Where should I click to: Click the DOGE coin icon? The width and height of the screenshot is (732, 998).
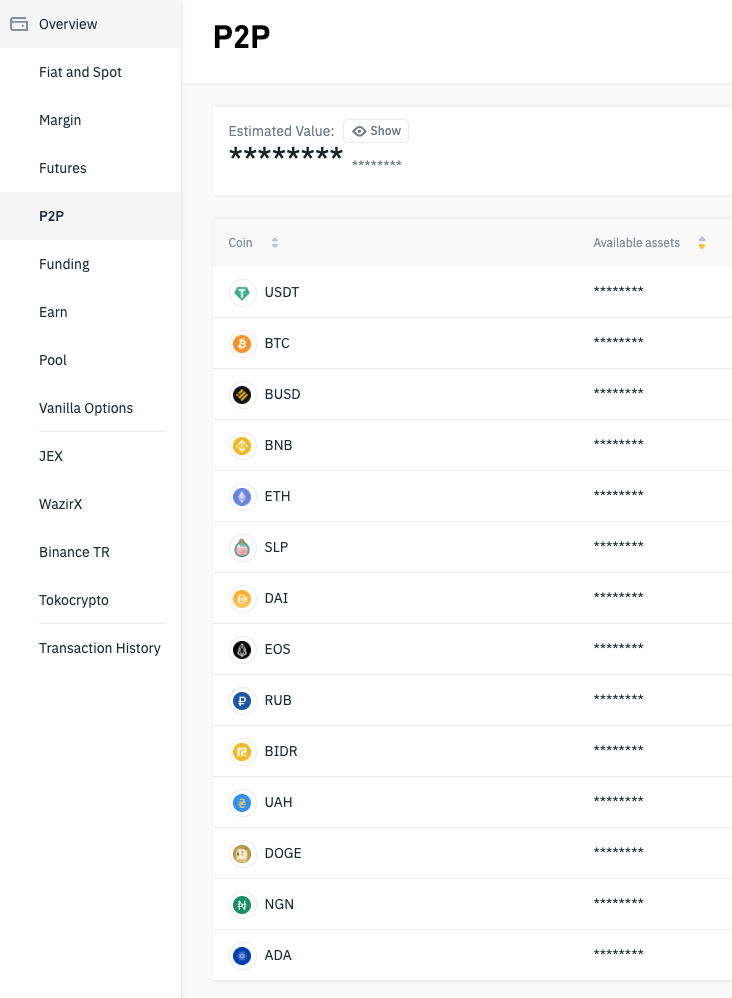pos(242,854)
